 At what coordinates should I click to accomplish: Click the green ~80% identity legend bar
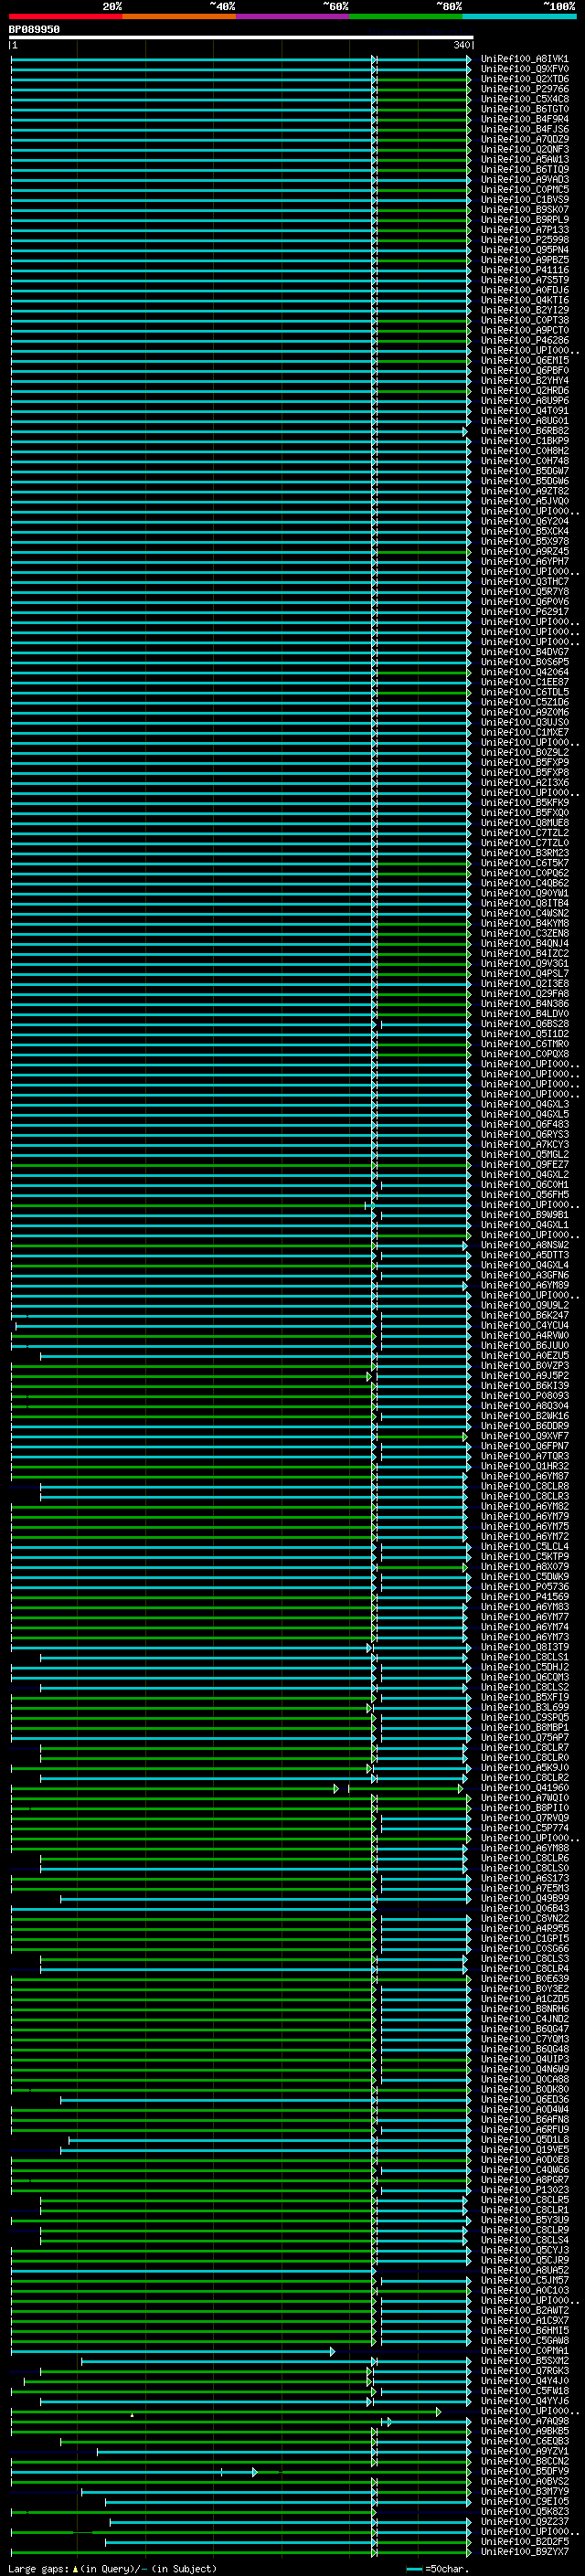point(406,16)
